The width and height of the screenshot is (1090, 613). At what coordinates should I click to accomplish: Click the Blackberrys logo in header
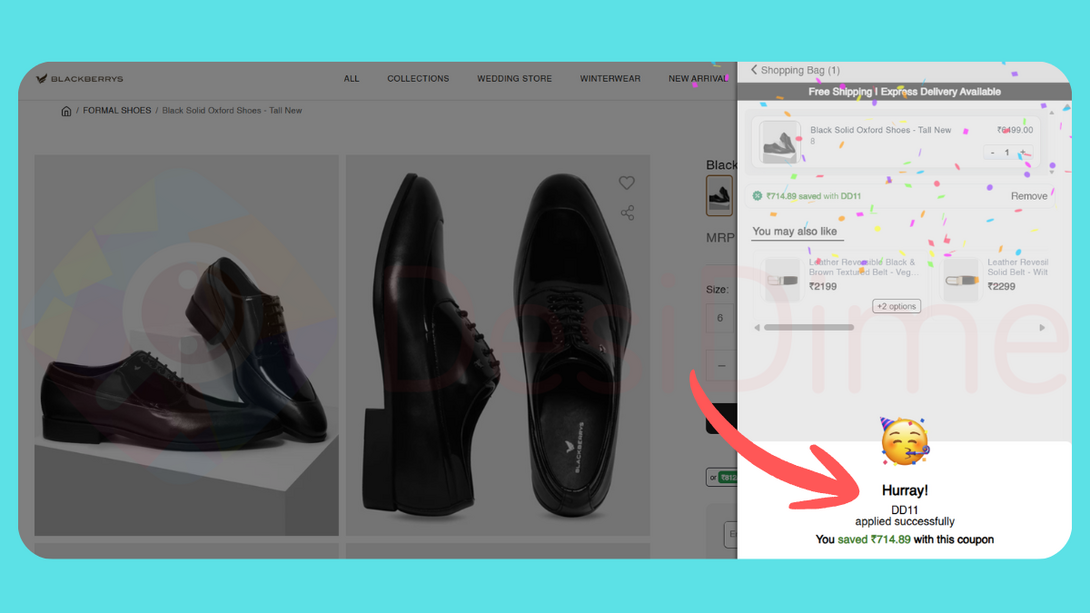click(x=80, y=79)
